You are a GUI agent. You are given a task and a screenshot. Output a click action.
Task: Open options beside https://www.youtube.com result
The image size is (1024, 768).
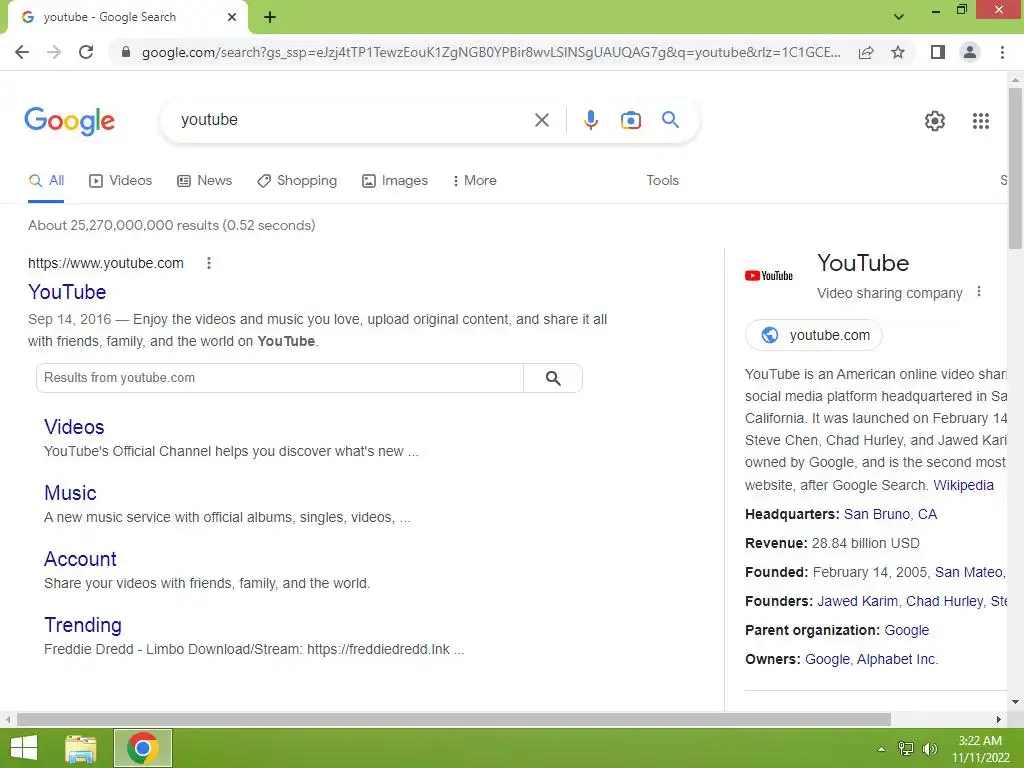(x=209, y=263)
